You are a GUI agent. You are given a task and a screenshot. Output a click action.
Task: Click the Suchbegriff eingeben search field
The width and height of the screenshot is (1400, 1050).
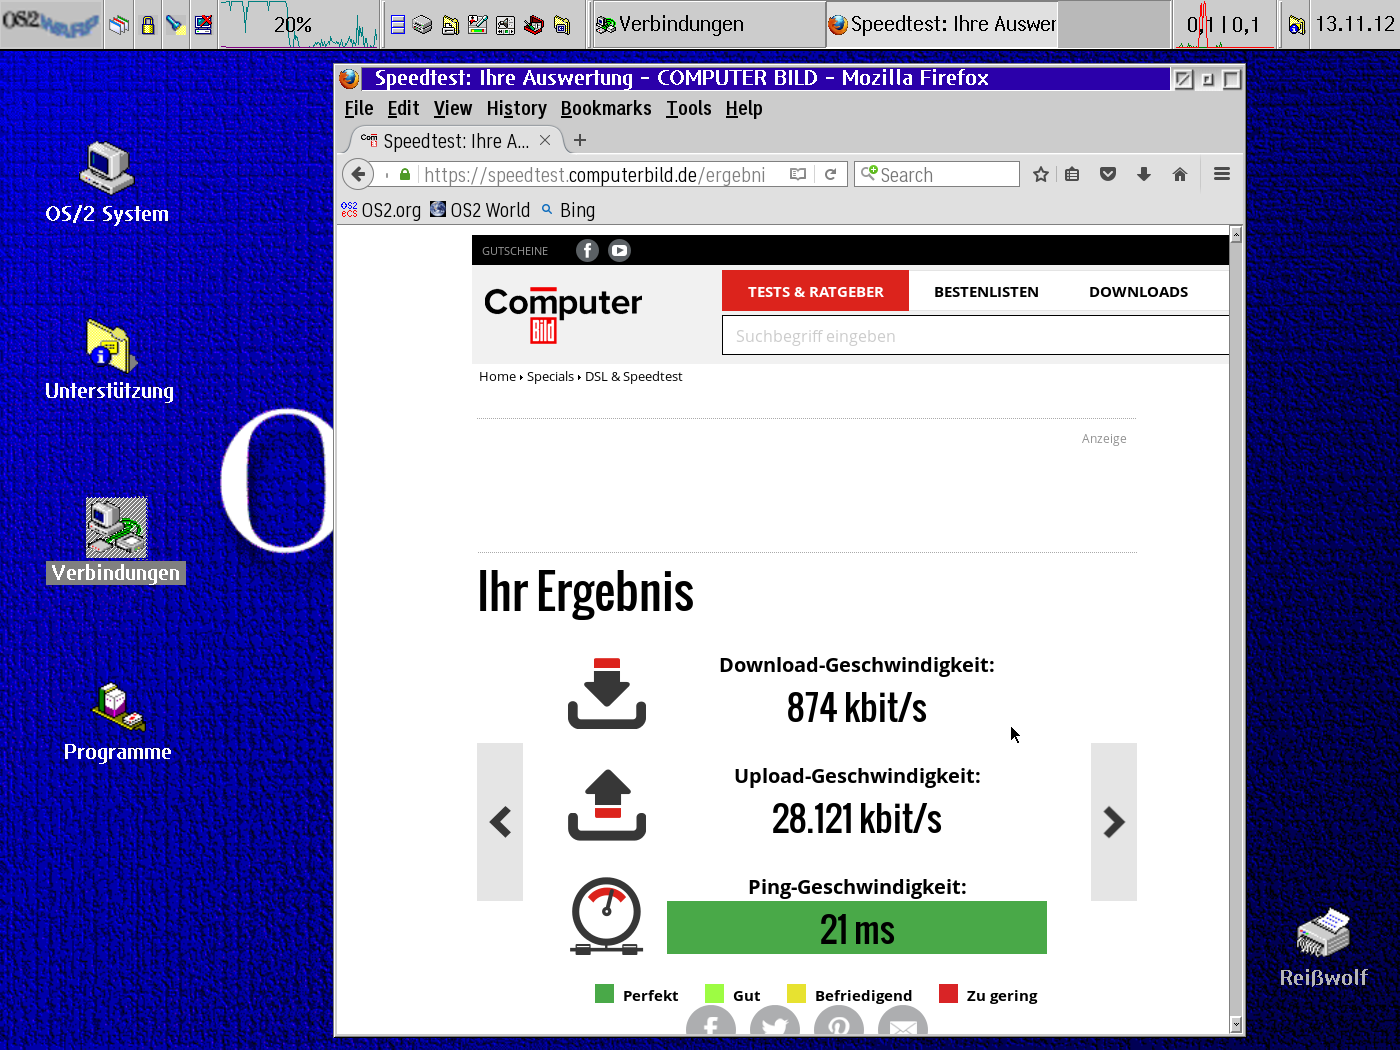click(975, 336)
